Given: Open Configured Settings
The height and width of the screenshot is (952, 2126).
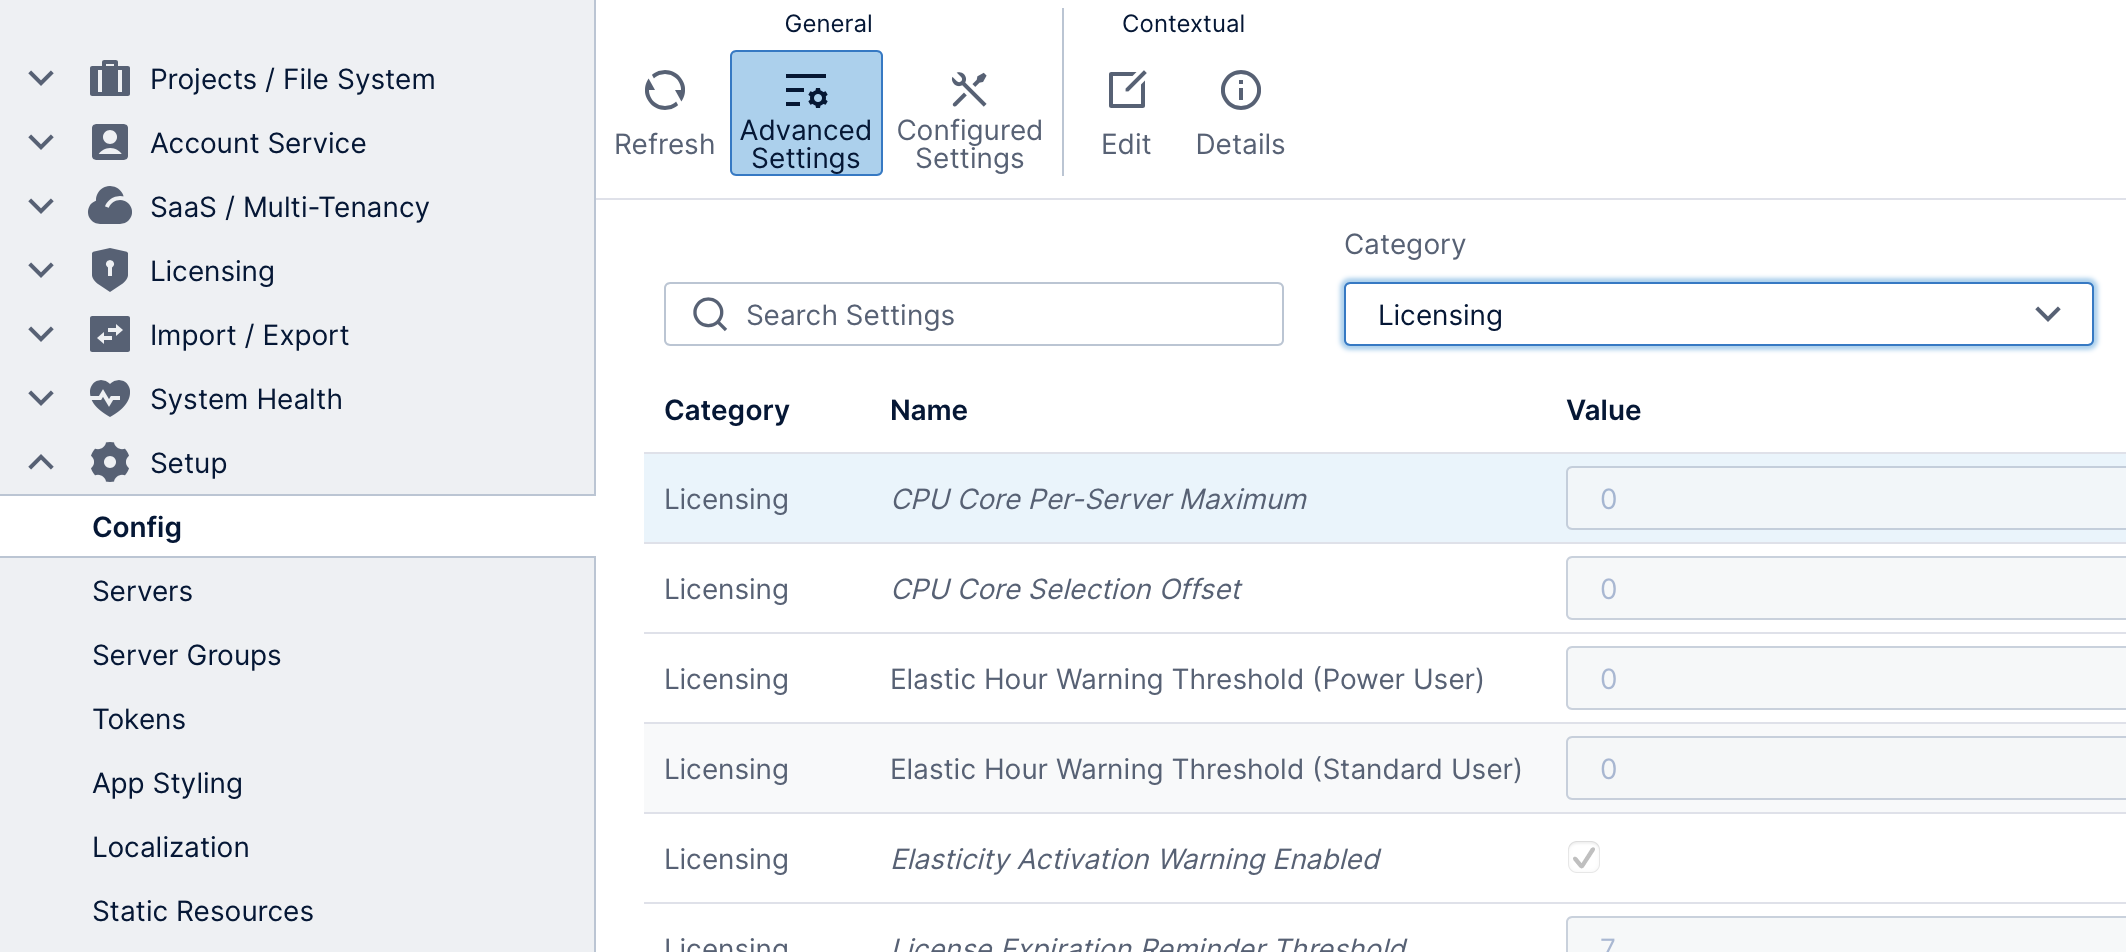Looking at the screenshot, I should pyautogui.click(x=967, y=92).
